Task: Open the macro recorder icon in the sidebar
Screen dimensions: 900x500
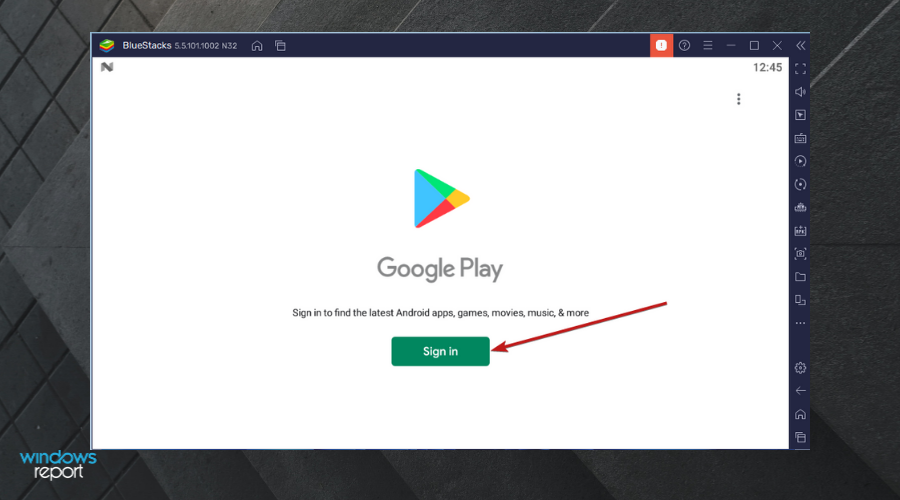Action: pos(801,207)
